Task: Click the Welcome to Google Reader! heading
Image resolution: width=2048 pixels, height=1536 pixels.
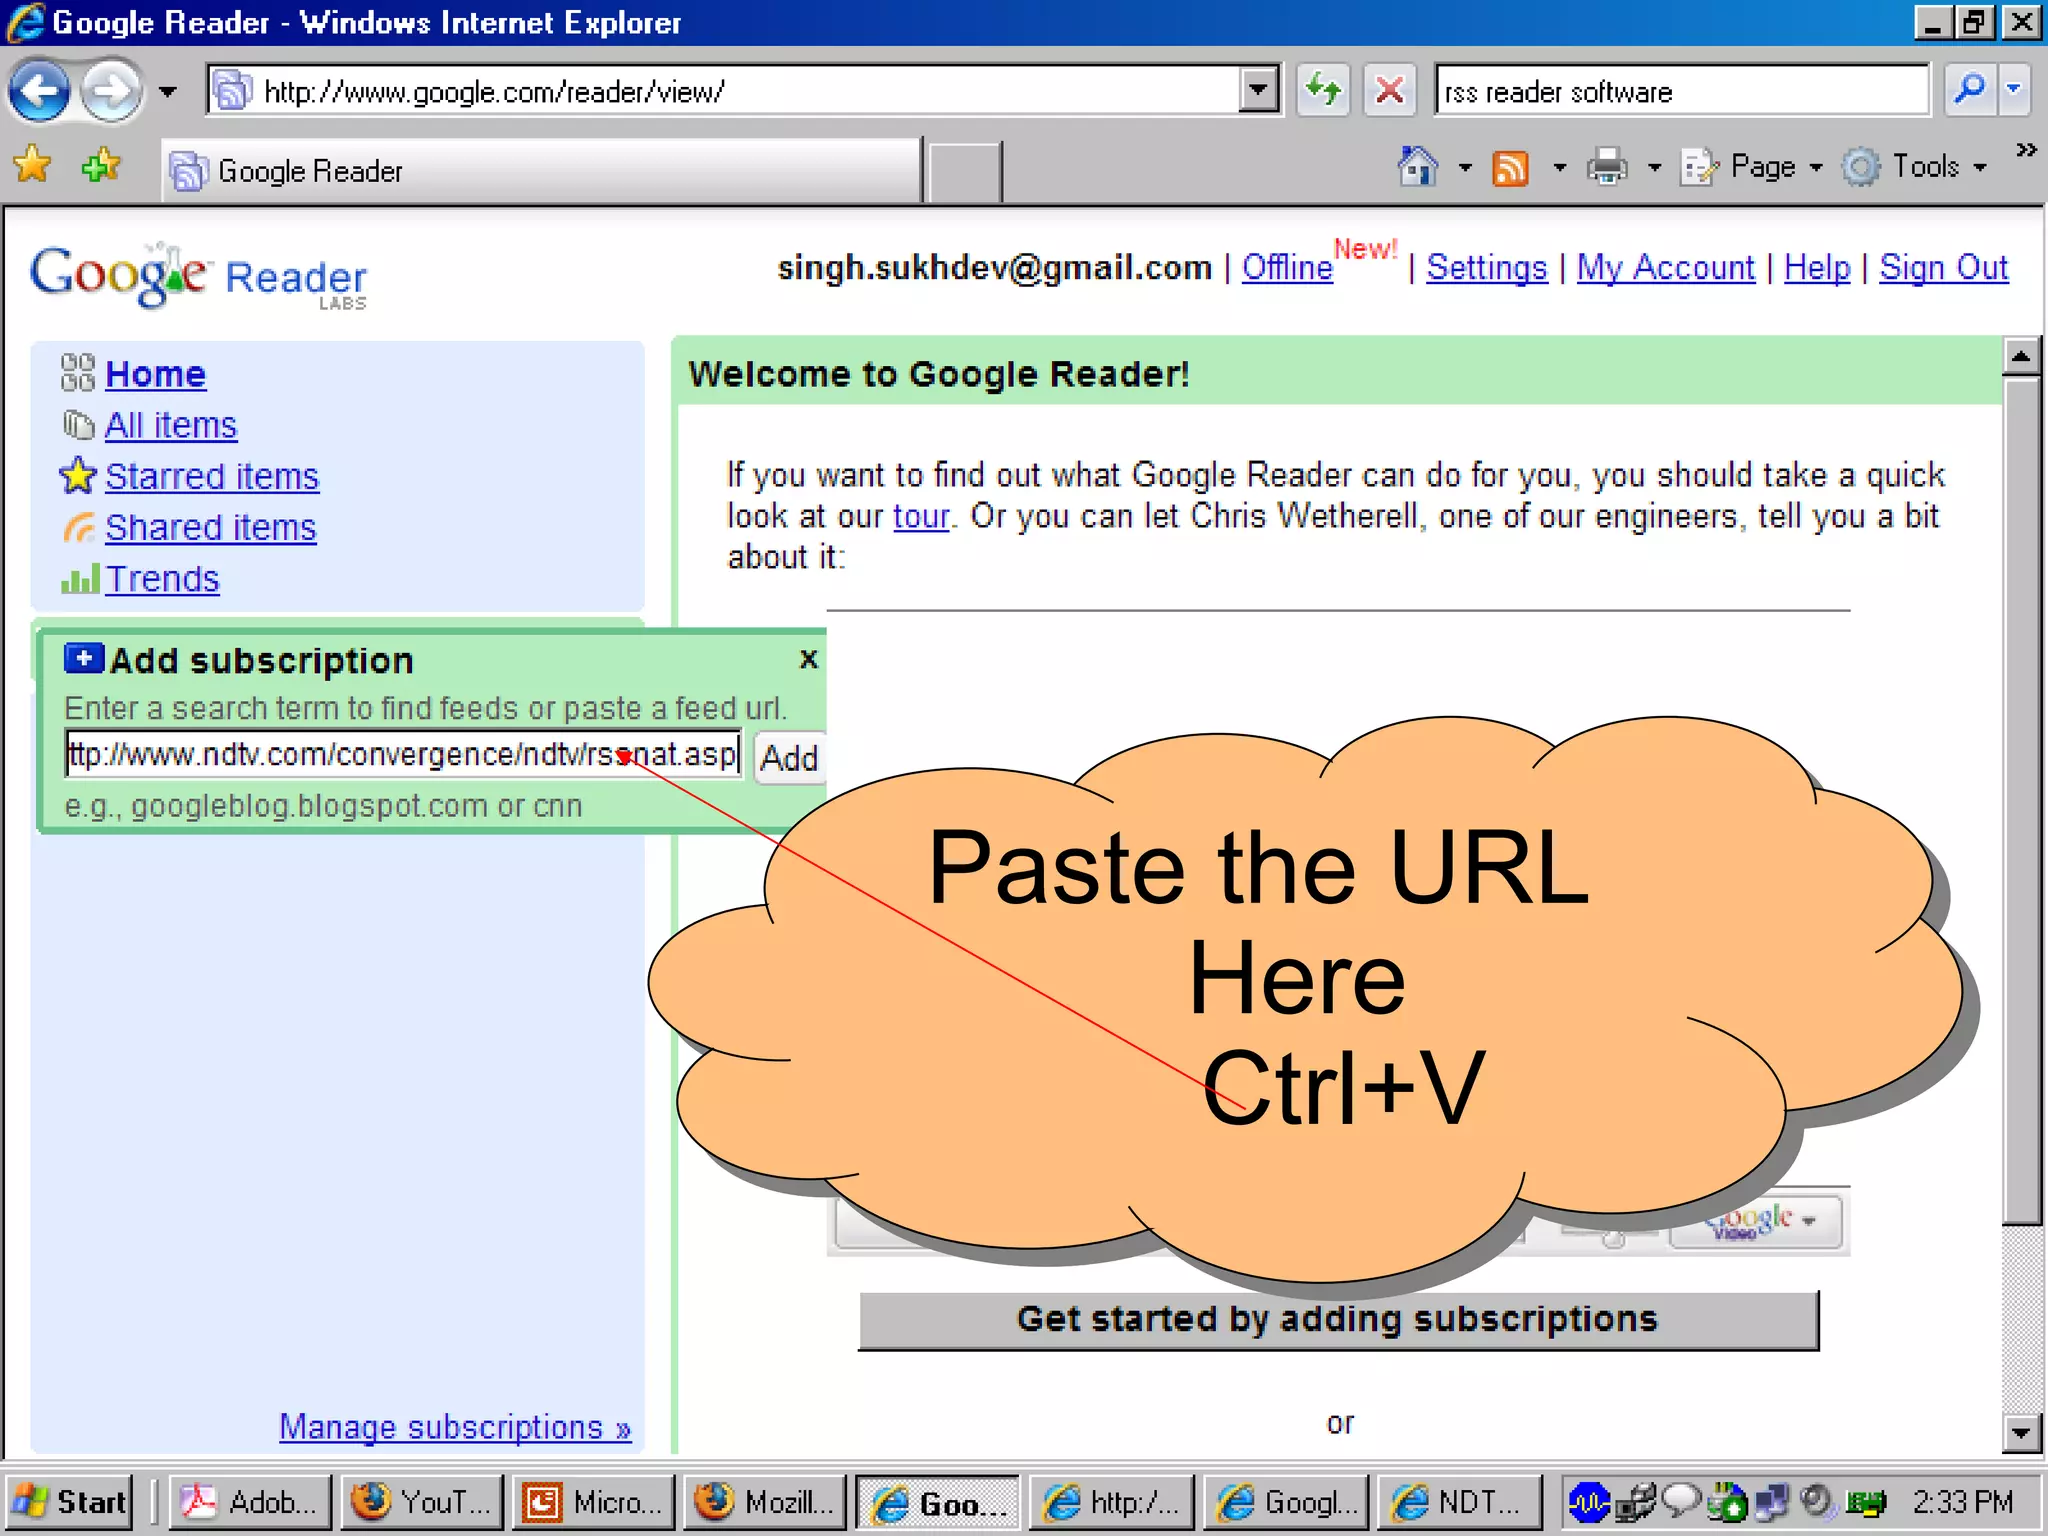Action: point(939,374)
